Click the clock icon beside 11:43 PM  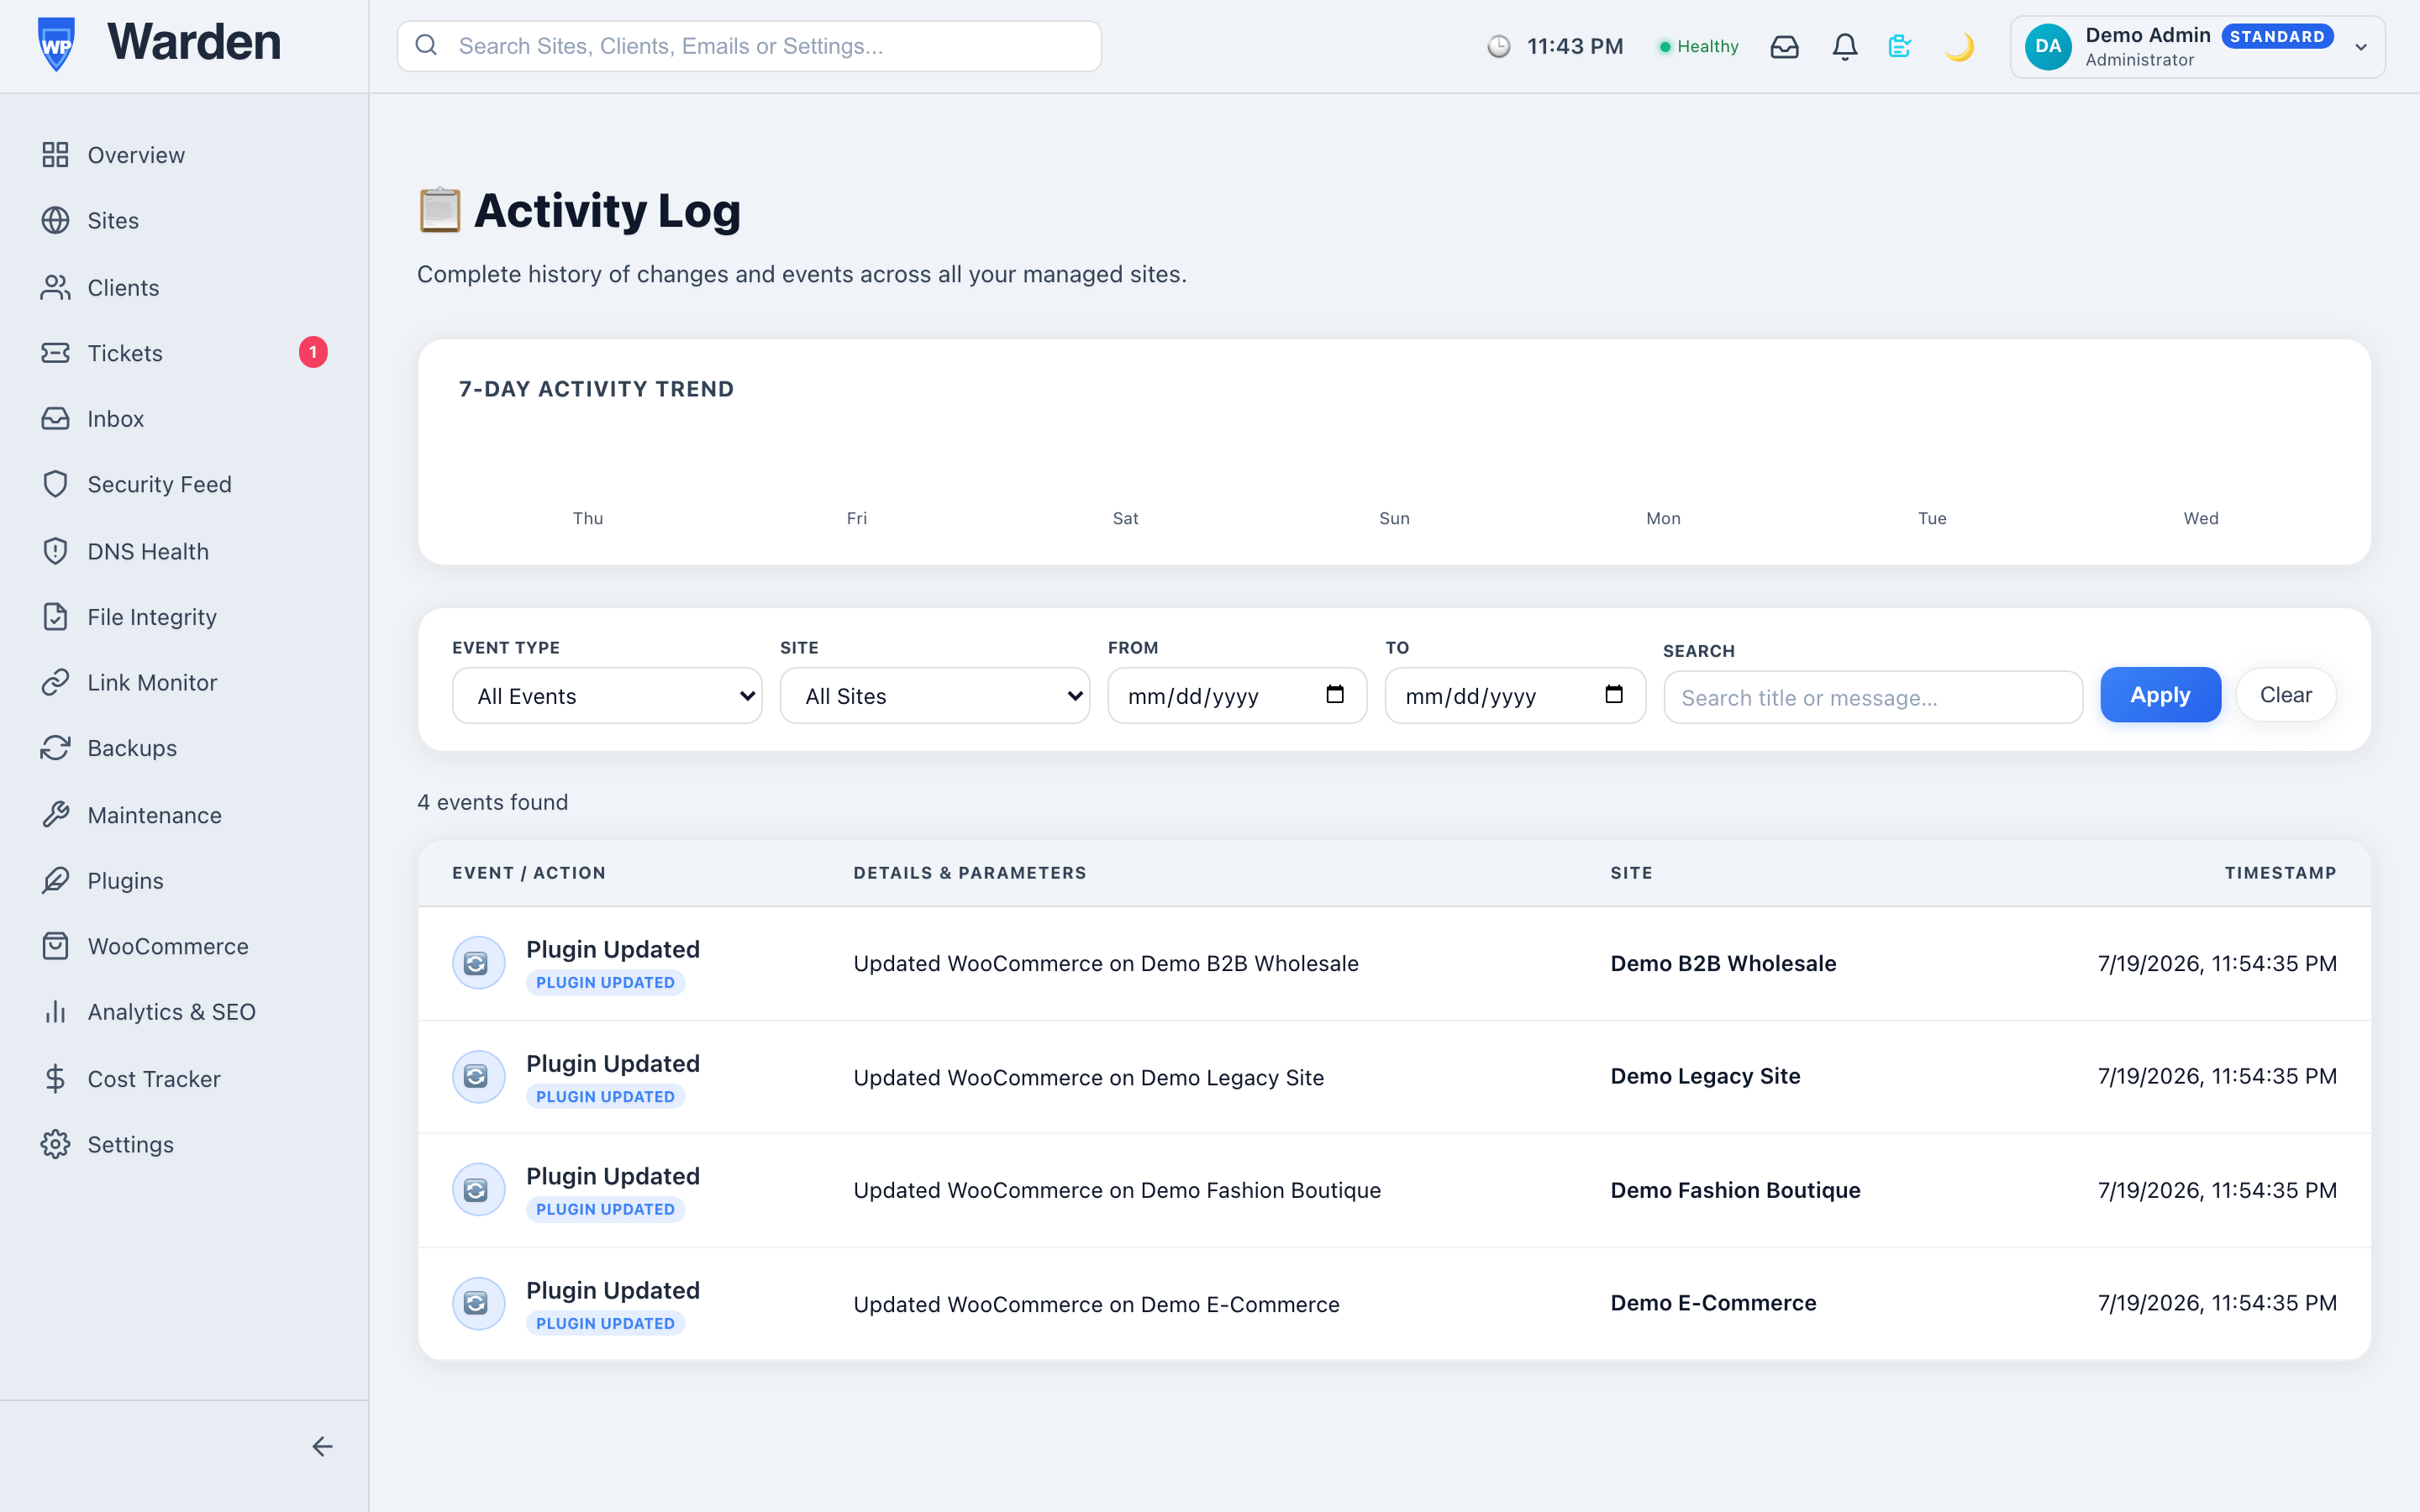[x=1498, y=47]
